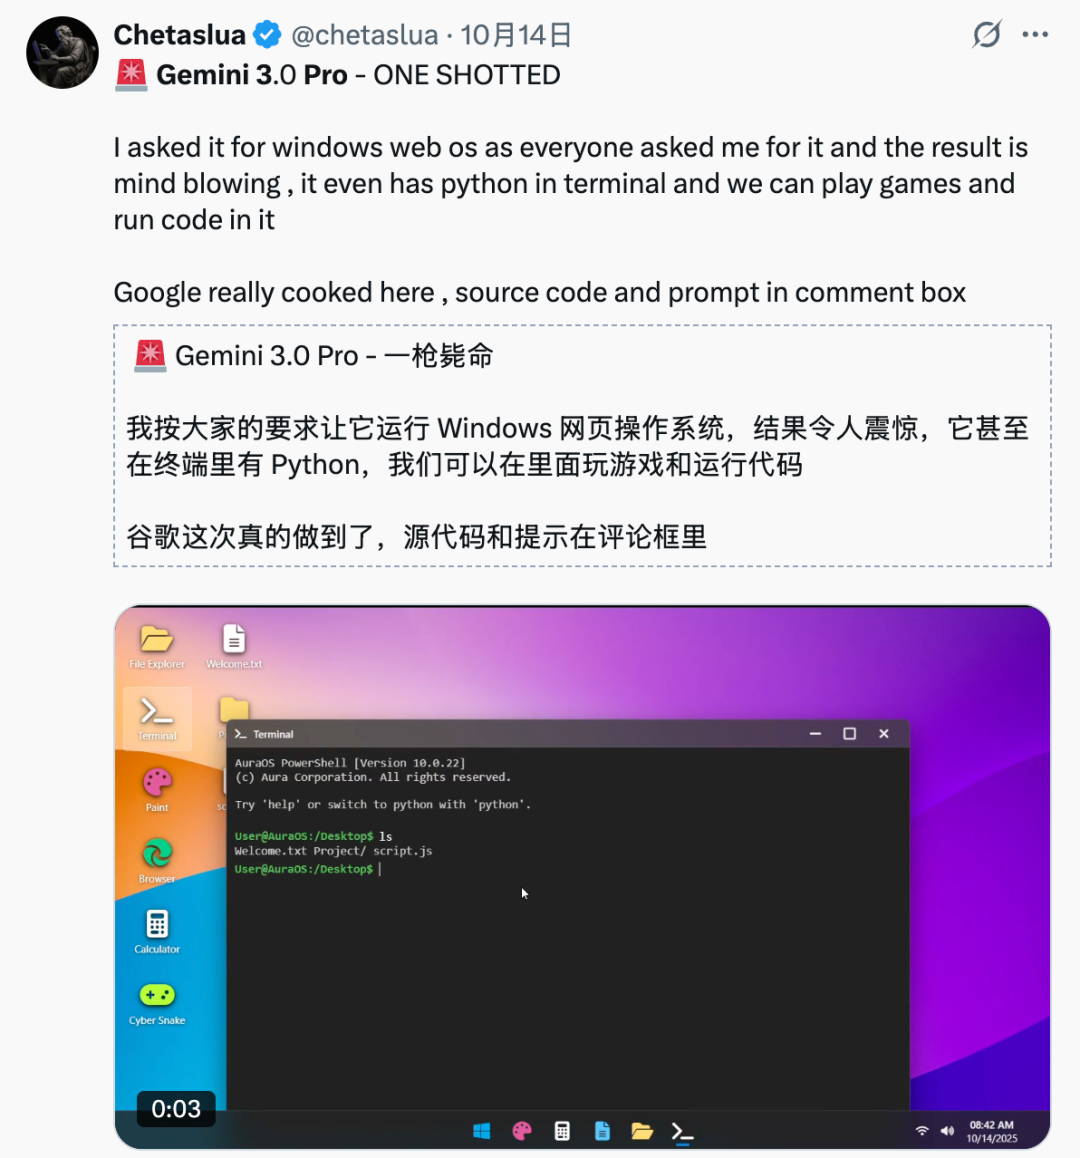The width and height of the screenshot is (1080, 1158).
Task: Launch the Browser desktop icon
Action: 157,861
